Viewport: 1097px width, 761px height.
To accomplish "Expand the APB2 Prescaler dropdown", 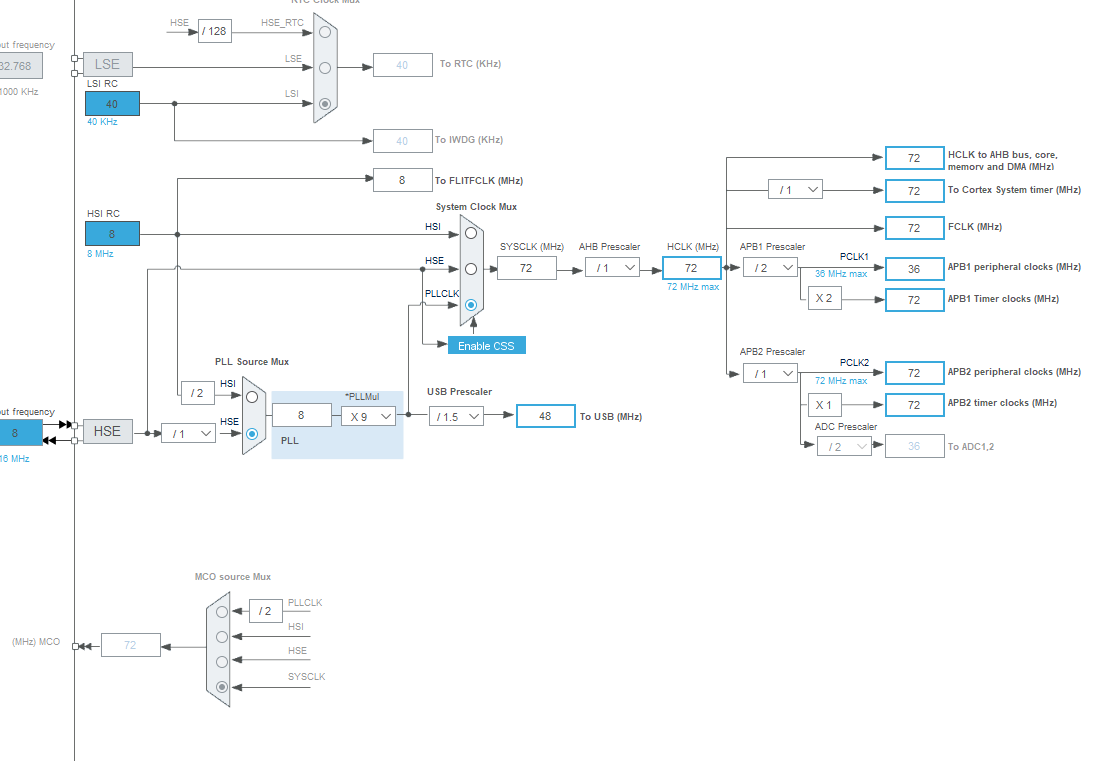I will pos(770,373).
